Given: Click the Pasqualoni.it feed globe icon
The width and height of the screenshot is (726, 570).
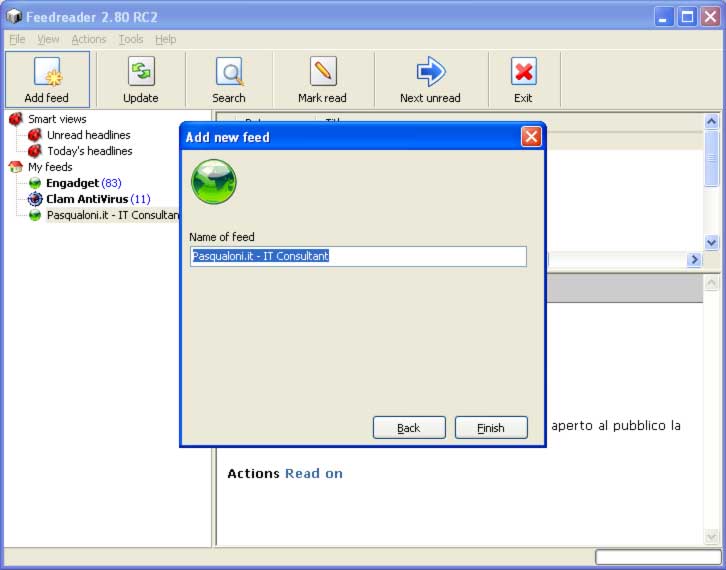Looking at the screenshot, I should tap(35, 215).
